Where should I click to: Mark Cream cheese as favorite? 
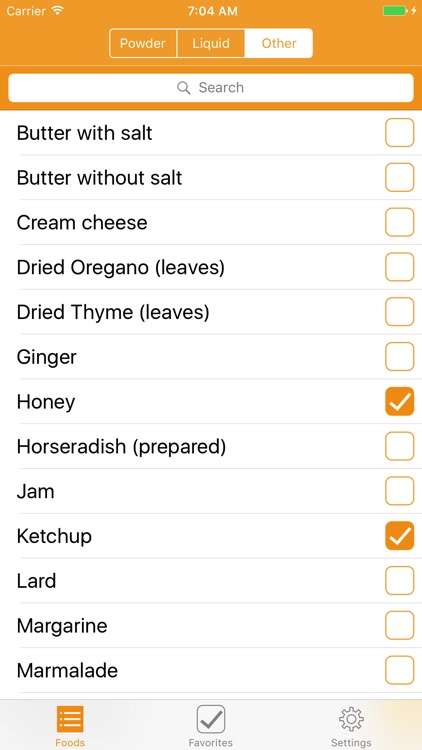pos(400,222)
